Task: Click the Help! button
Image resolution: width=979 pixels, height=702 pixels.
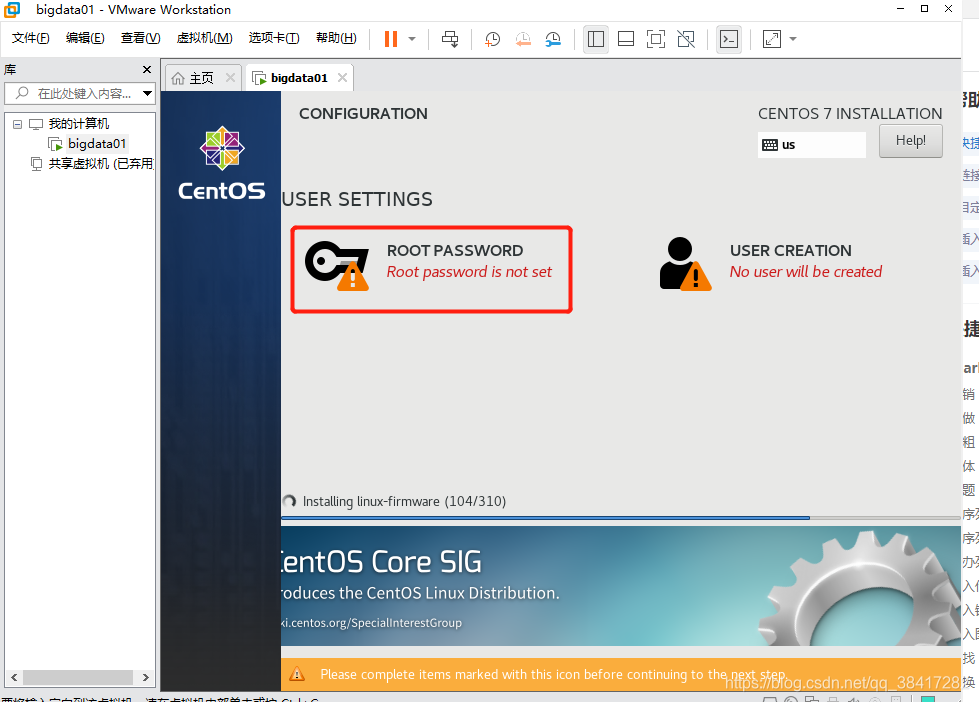Action: pos(910,141)
